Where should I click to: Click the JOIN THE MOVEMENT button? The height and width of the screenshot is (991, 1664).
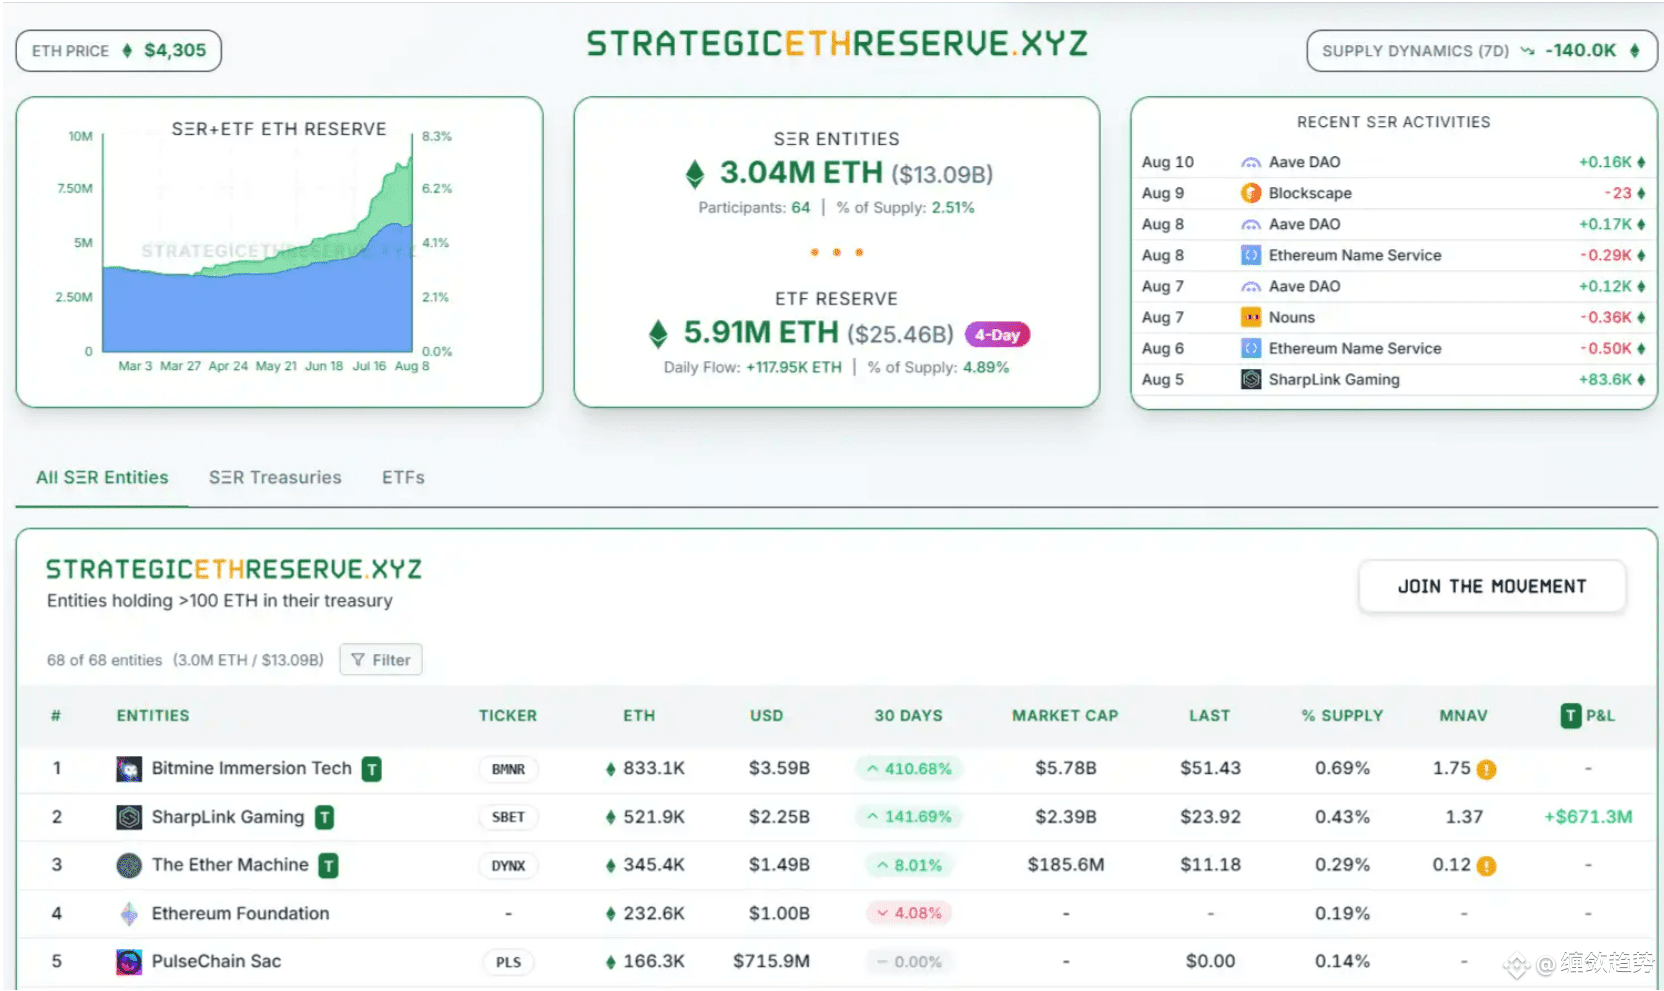click(1492, 587)
